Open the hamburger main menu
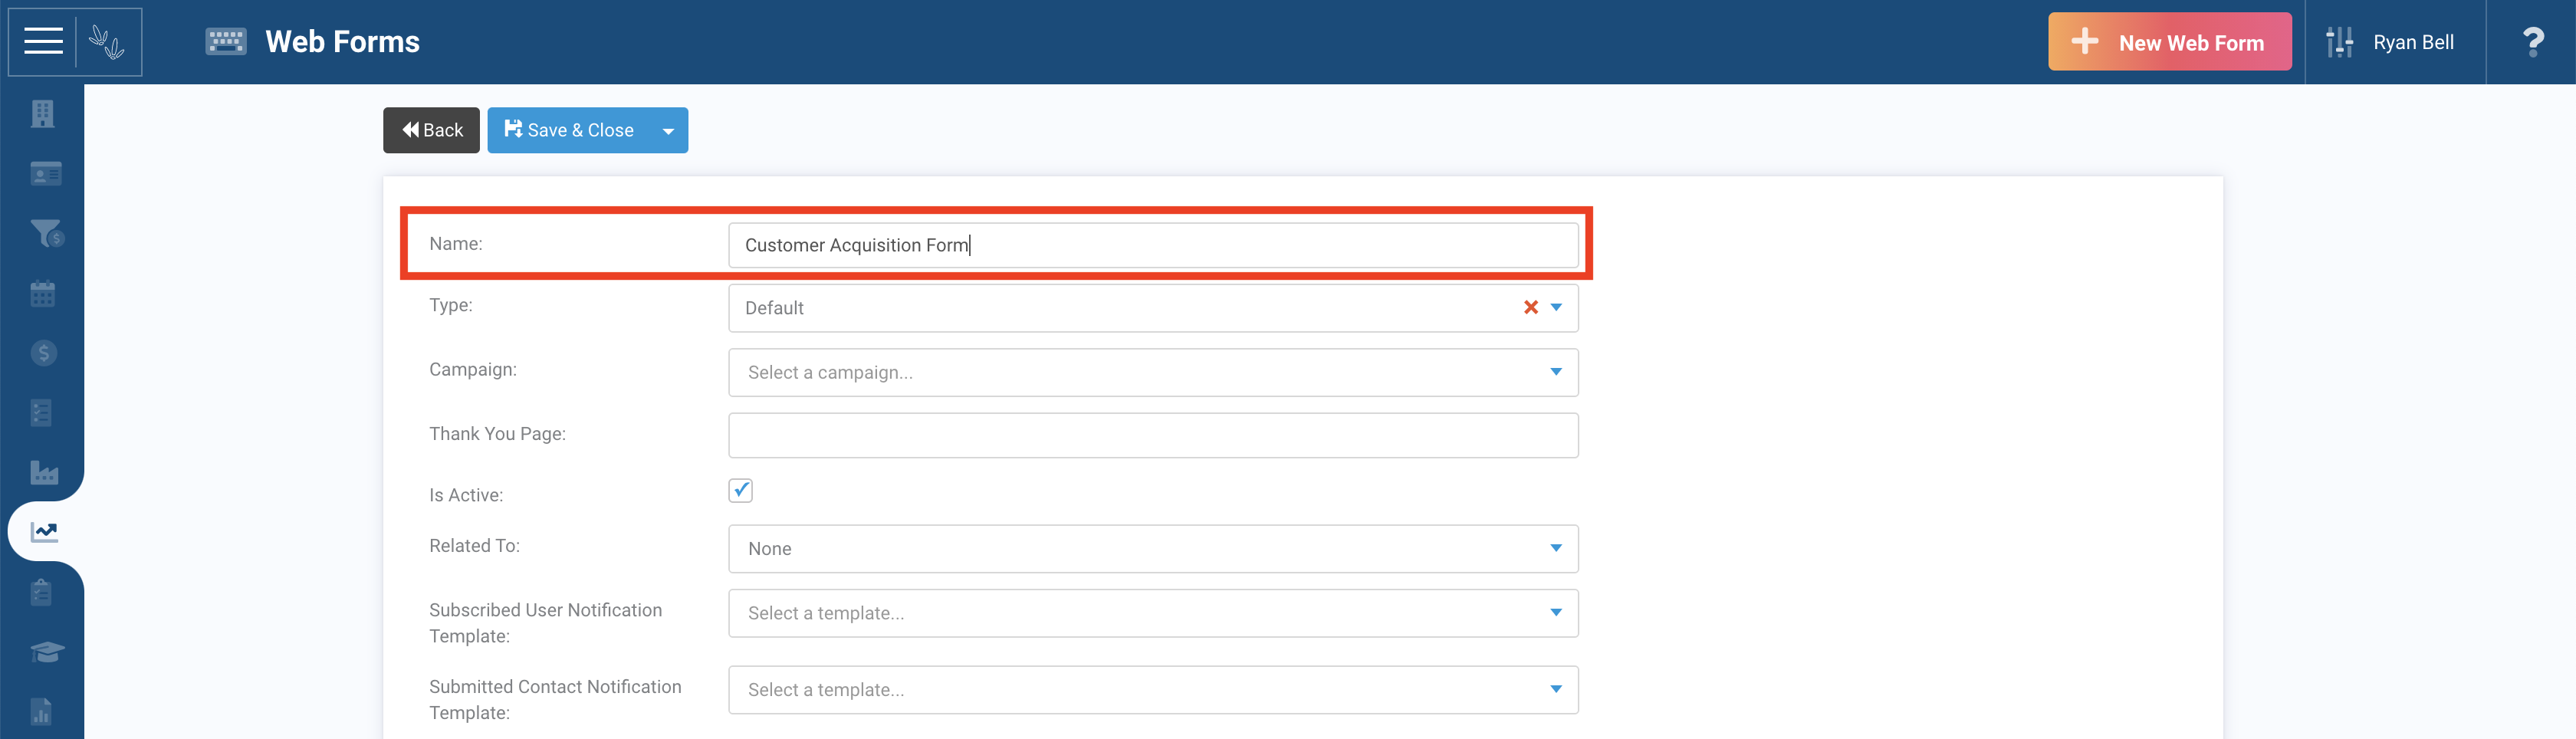The image size is (2576, 739). click(x=43, y=42)
